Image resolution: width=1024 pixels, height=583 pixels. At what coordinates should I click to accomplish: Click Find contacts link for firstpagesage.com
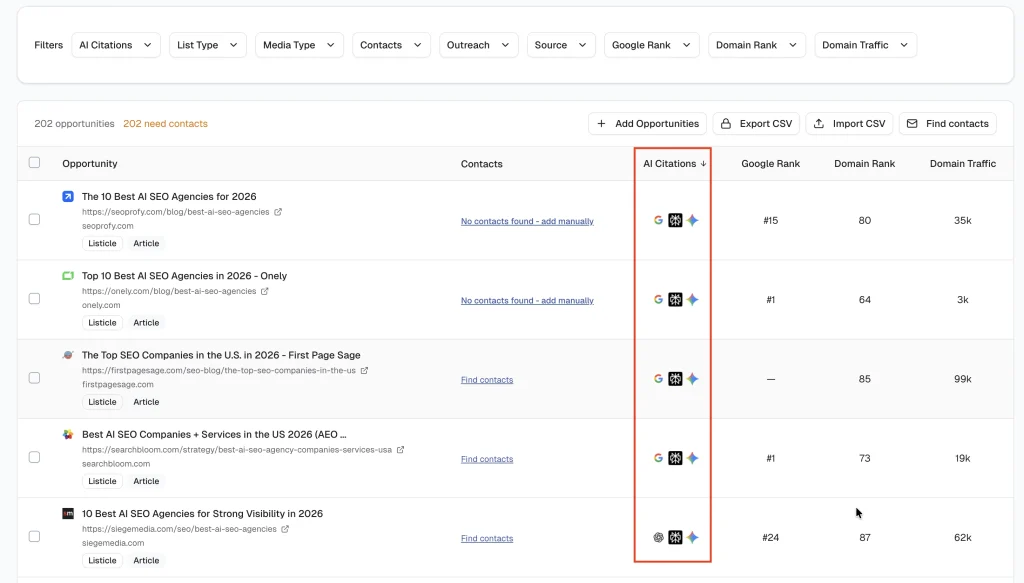[x=487, y=380]
